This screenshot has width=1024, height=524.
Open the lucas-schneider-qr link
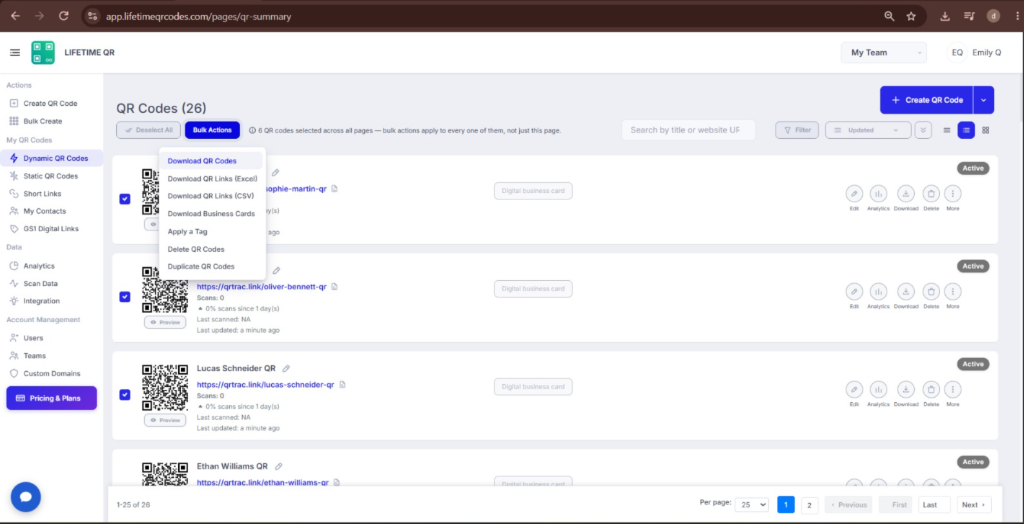[x=265, y=385]
